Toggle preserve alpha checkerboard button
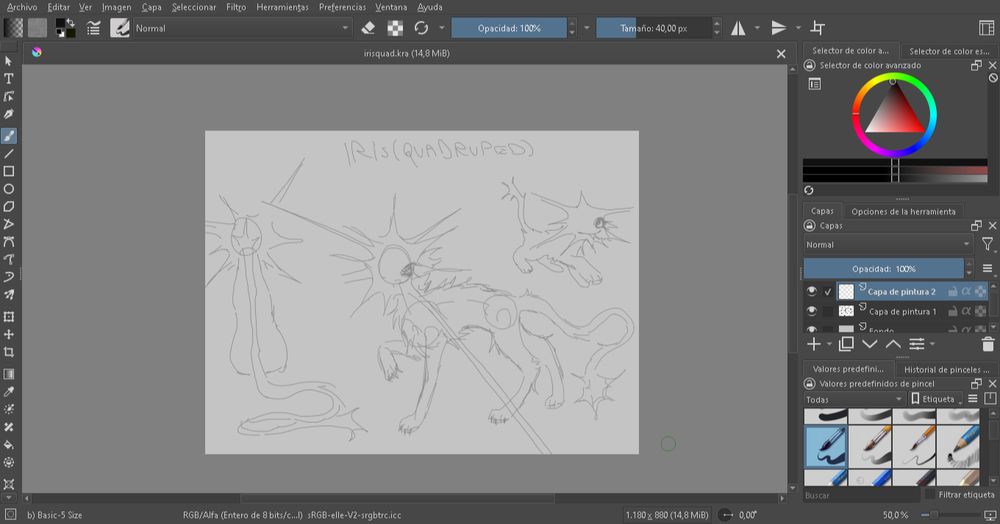Image resolution: width=1000 pixels, height=524 pixels. point(395,28)
